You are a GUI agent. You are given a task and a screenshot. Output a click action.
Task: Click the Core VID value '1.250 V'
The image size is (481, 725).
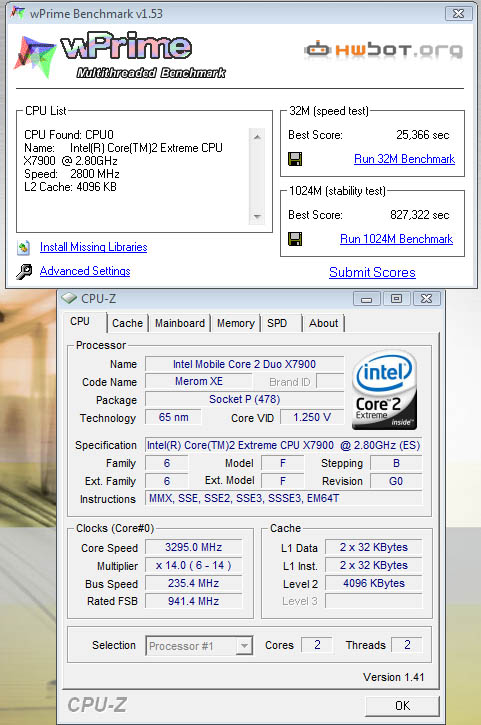click(x=312, y=417)
